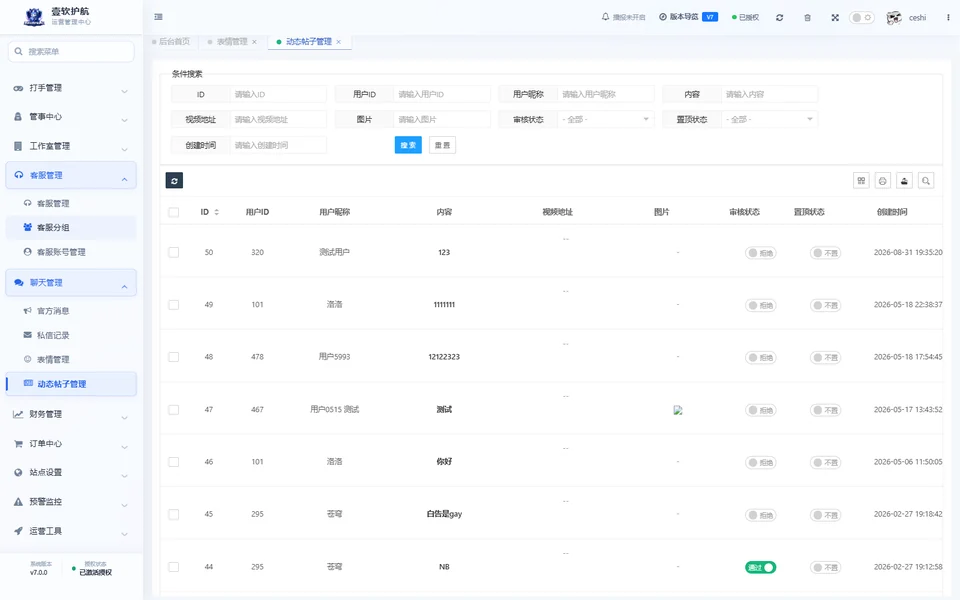This screenshot has width=960, height=600.
Task: Expand the 工作室管理 sidebar menu
Action: click(x=71, y=146)
